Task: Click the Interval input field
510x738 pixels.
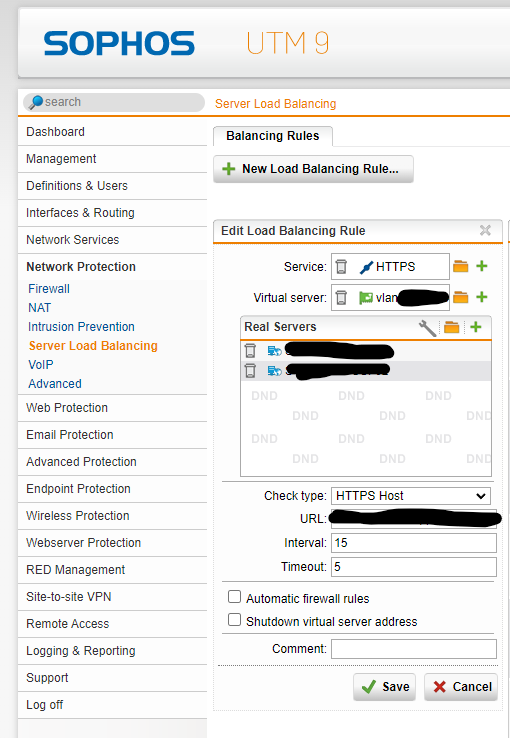Action: 414,543
